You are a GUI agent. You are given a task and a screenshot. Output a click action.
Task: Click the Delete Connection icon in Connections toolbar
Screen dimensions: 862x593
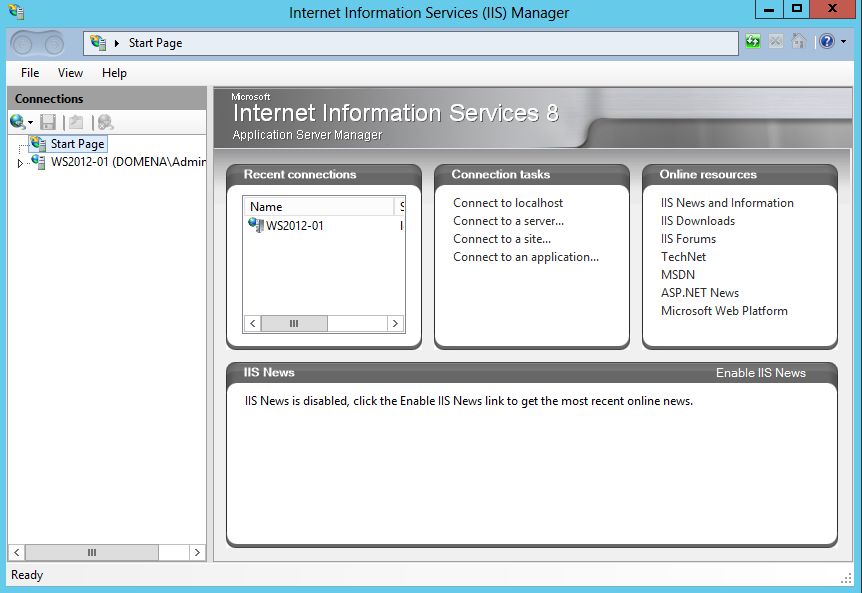[104, 122]
